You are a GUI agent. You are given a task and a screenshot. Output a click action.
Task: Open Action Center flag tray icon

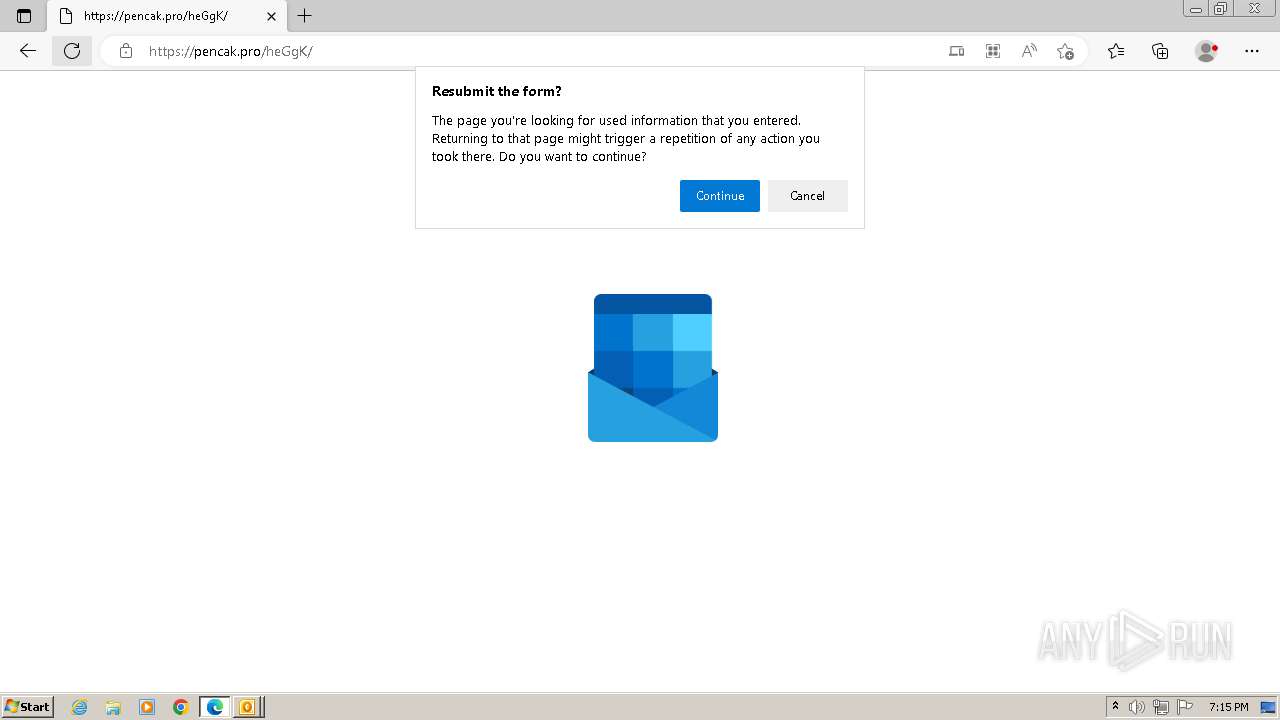(1185, 707)
